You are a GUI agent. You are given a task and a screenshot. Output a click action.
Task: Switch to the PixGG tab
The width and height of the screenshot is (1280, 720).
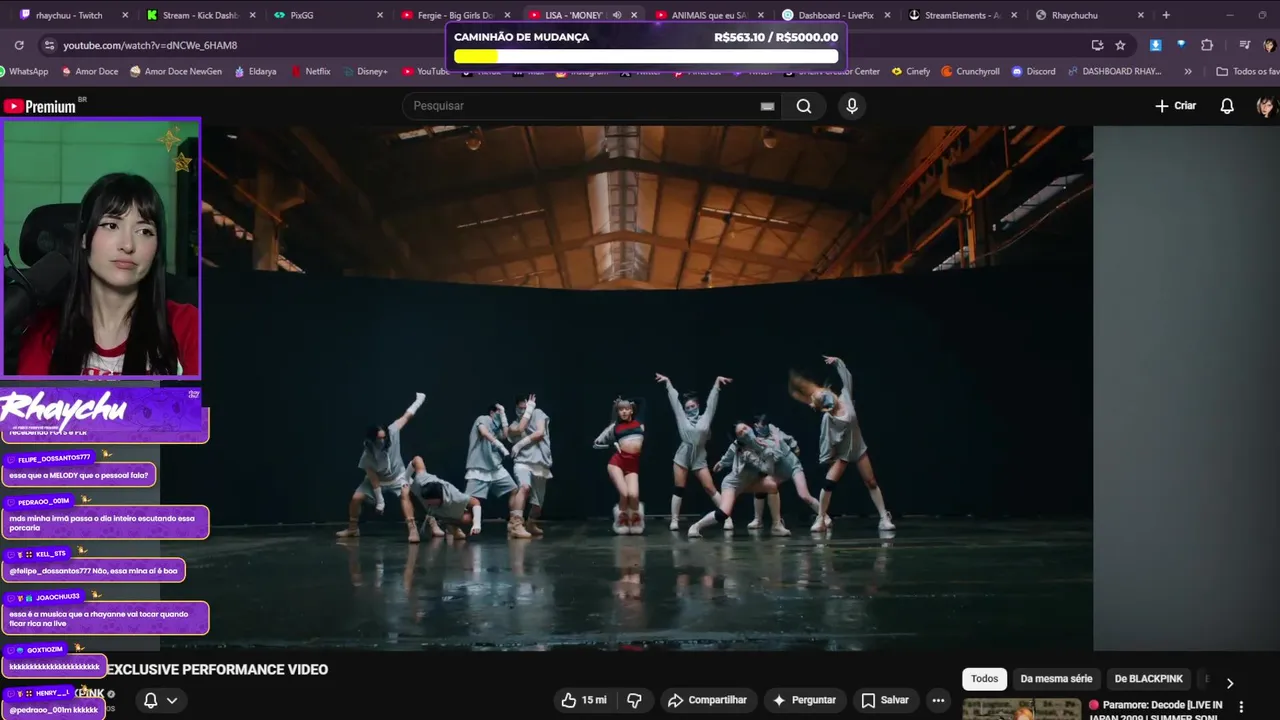pyautogui.click(x=328, y=15)
